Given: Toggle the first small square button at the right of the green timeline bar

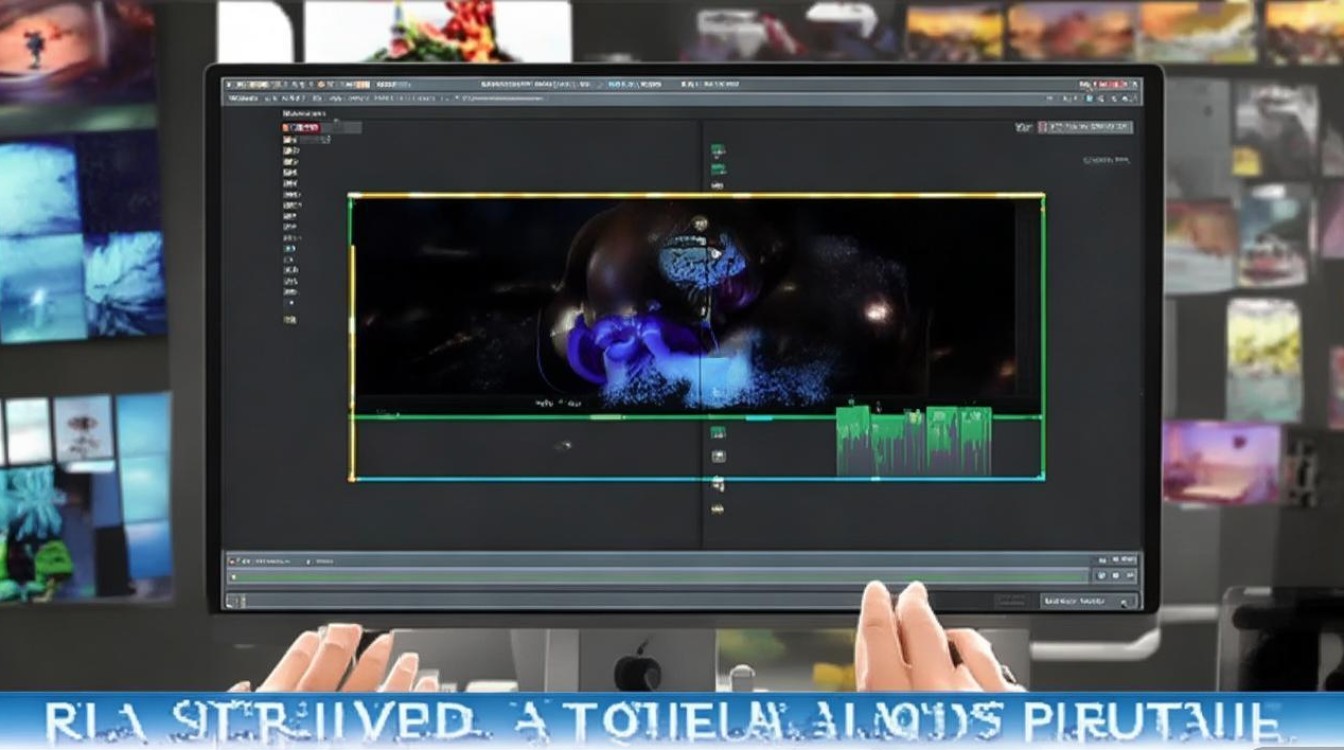Looking at the screenshot, I should coord(1101,576).
